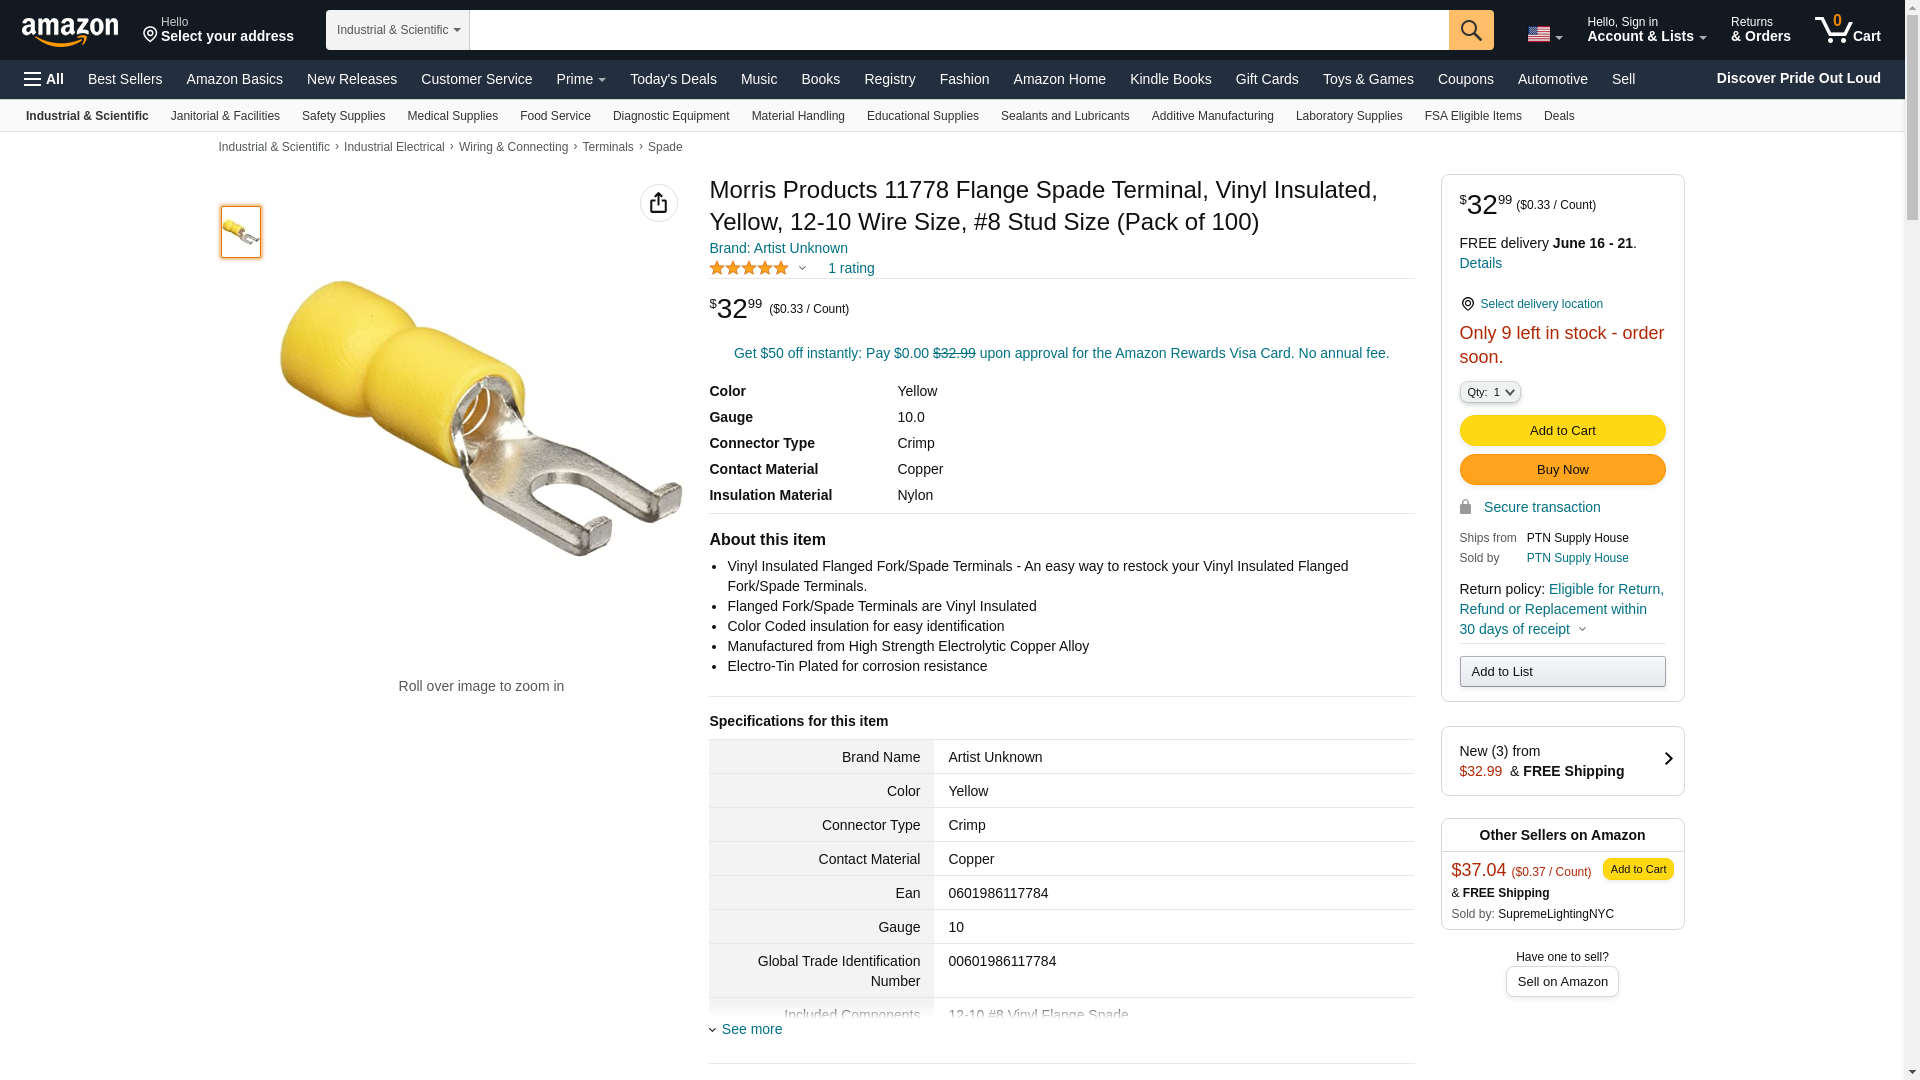Click the magnifying glass search button

click(1470, 30)
